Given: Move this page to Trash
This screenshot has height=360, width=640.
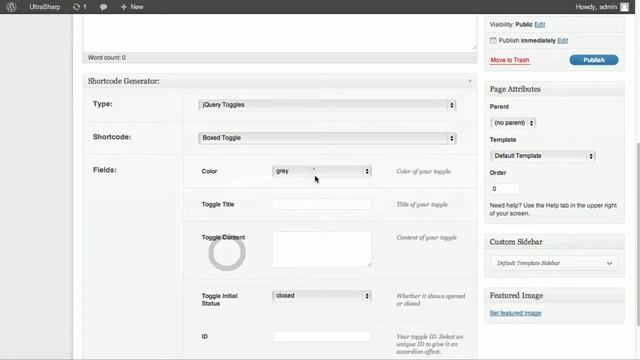Looking at the screenshot, I should 510,60.
